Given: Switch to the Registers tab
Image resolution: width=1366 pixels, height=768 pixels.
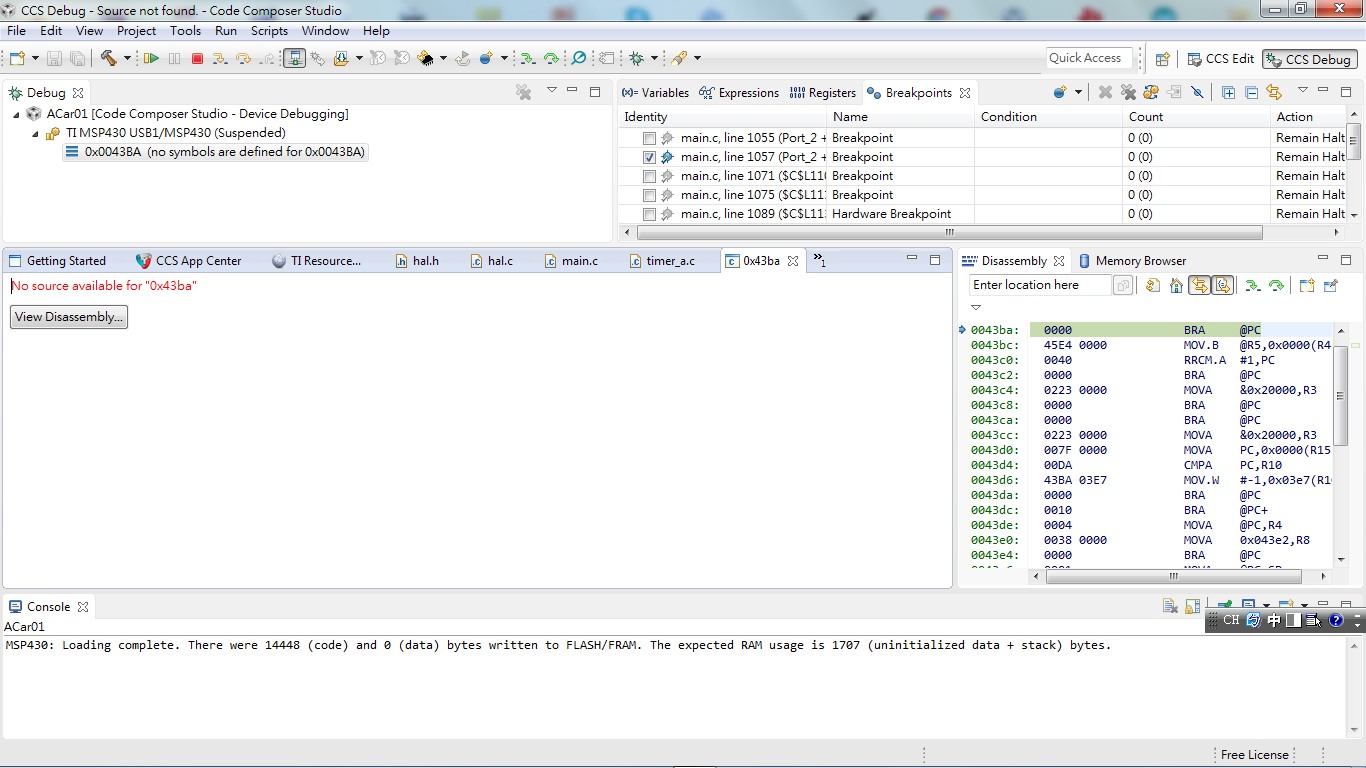Looking at the screenshot, I should [x=822, y=93].
